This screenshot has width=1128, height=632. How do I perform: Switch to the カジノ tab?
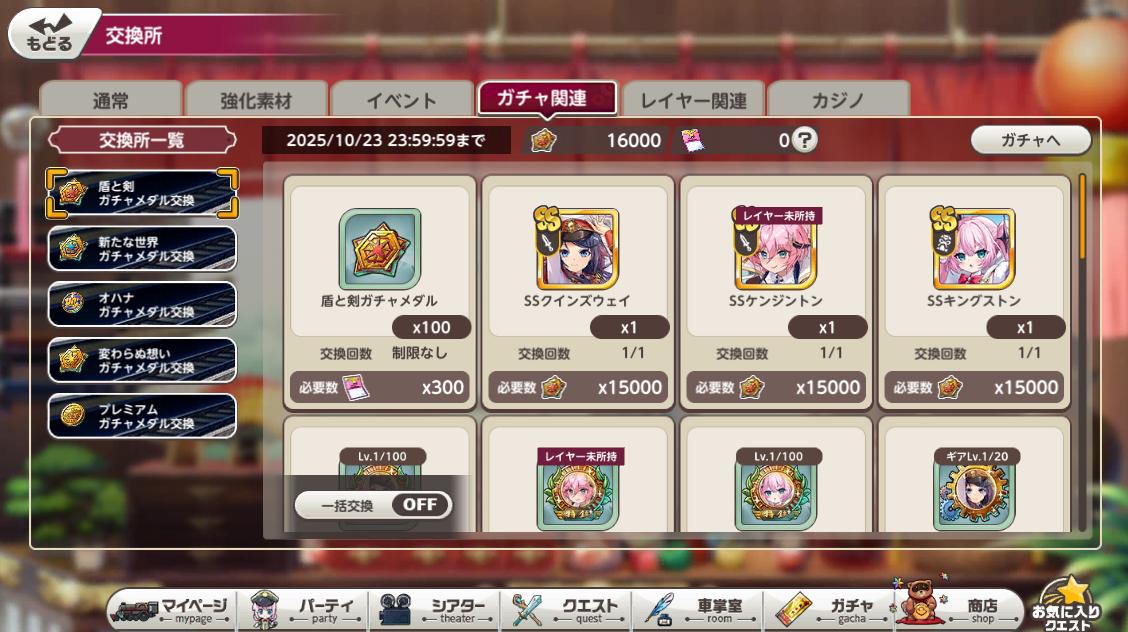pos(838,100)
